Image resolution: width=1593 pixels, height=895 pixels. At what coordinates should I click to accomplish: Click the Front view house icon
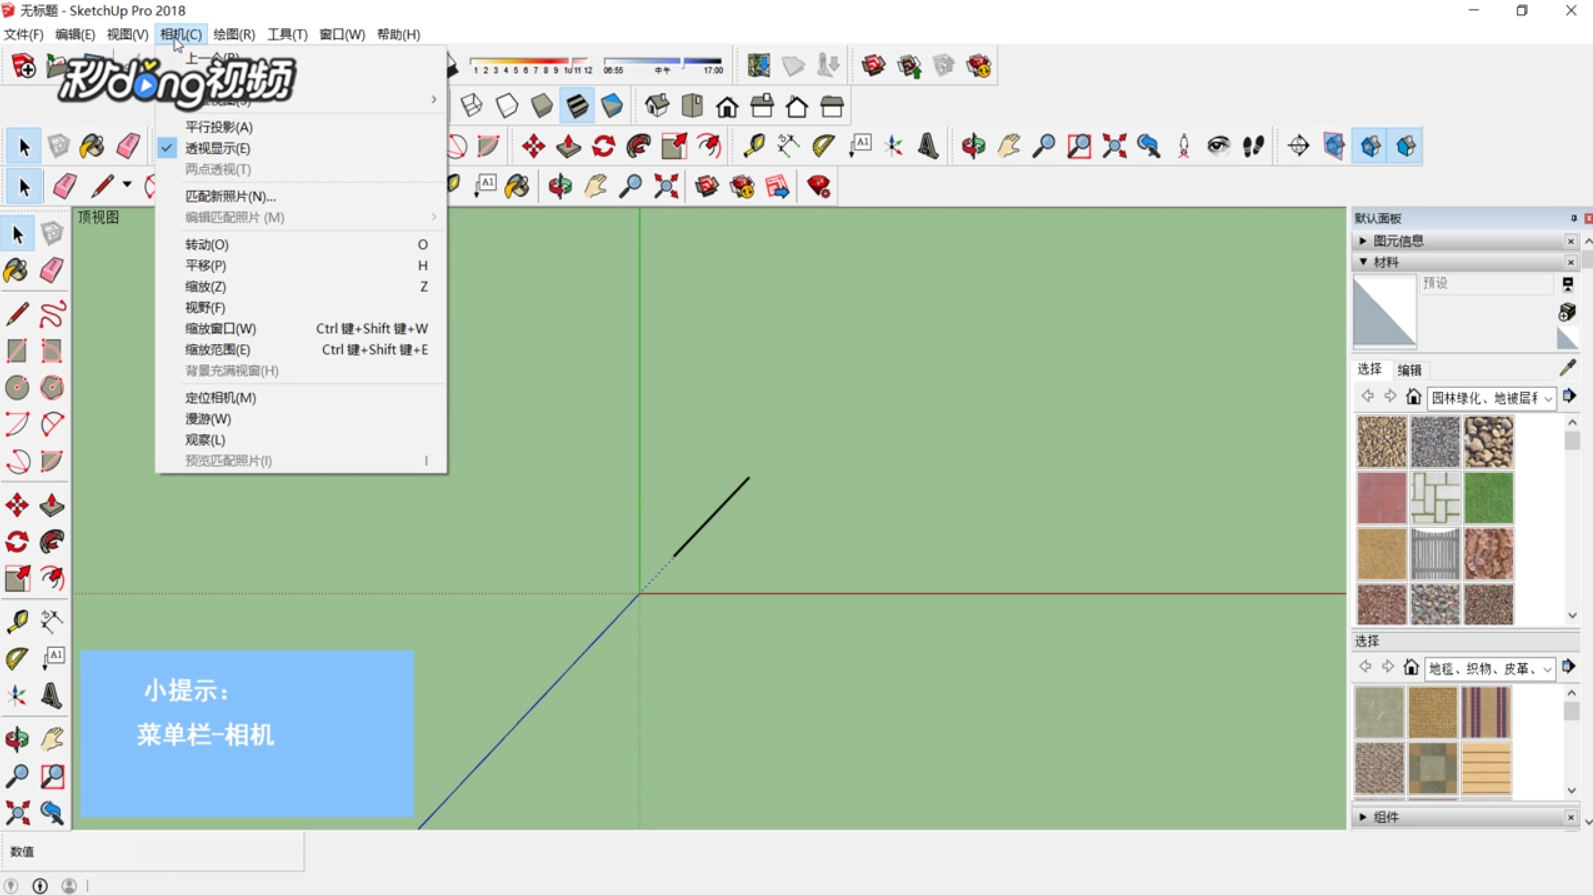[x=727, y=106]
